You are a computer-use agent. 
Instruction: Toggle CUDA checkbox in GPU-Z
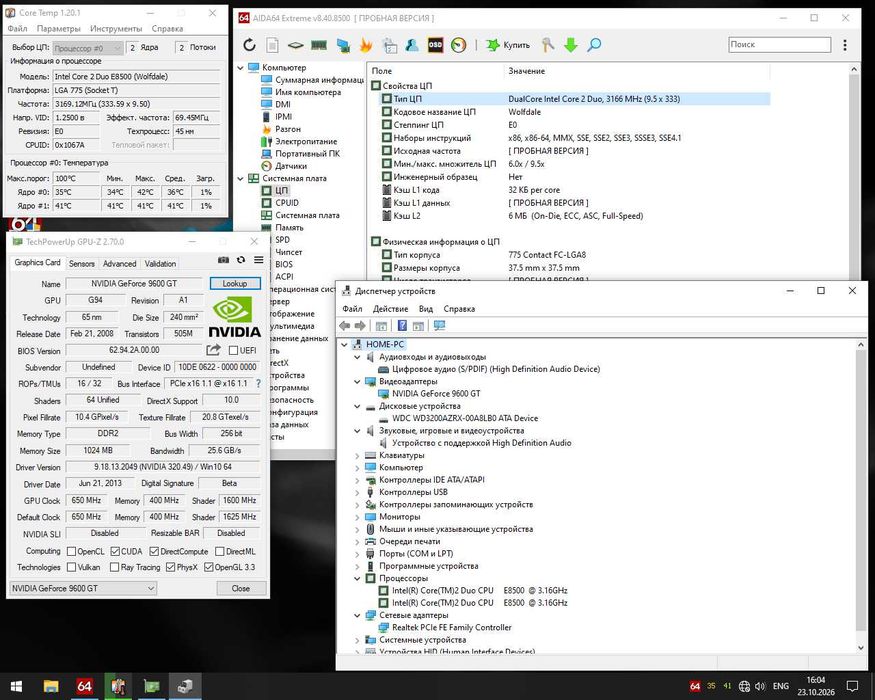115,551
